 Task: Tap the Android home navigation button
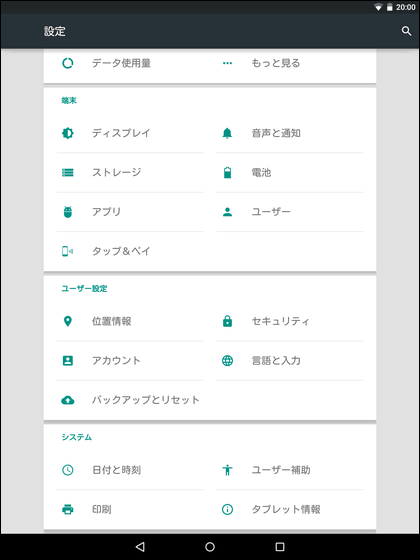210,546
